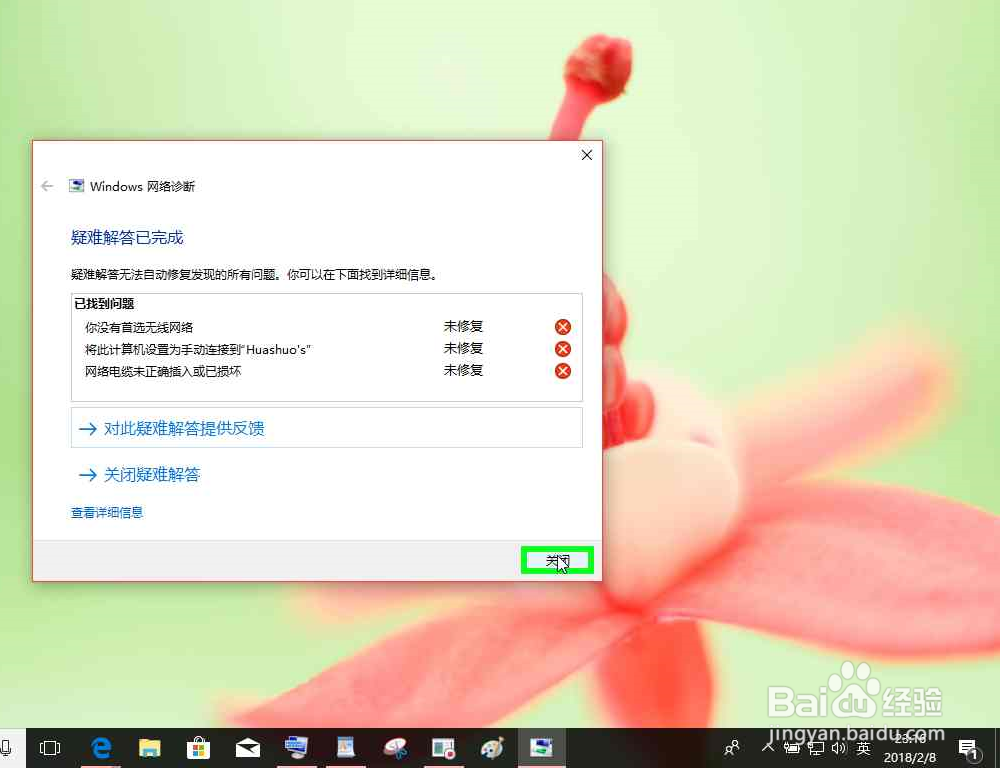The width and height of the screenshot is (1000, 768).
Task: Switch input language via 英 indicator
Action: pyautogui.click(x=863, y=748)
